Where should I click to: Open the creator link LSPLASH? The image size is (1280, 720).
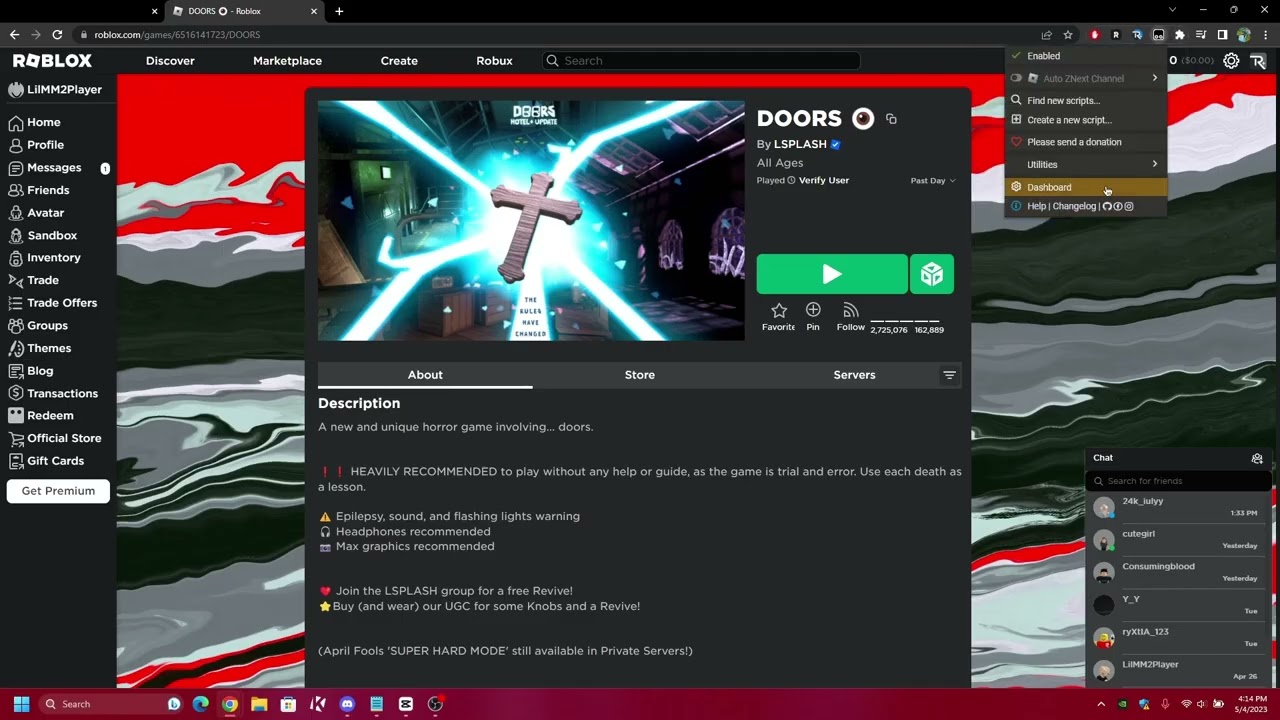(800, 144)
